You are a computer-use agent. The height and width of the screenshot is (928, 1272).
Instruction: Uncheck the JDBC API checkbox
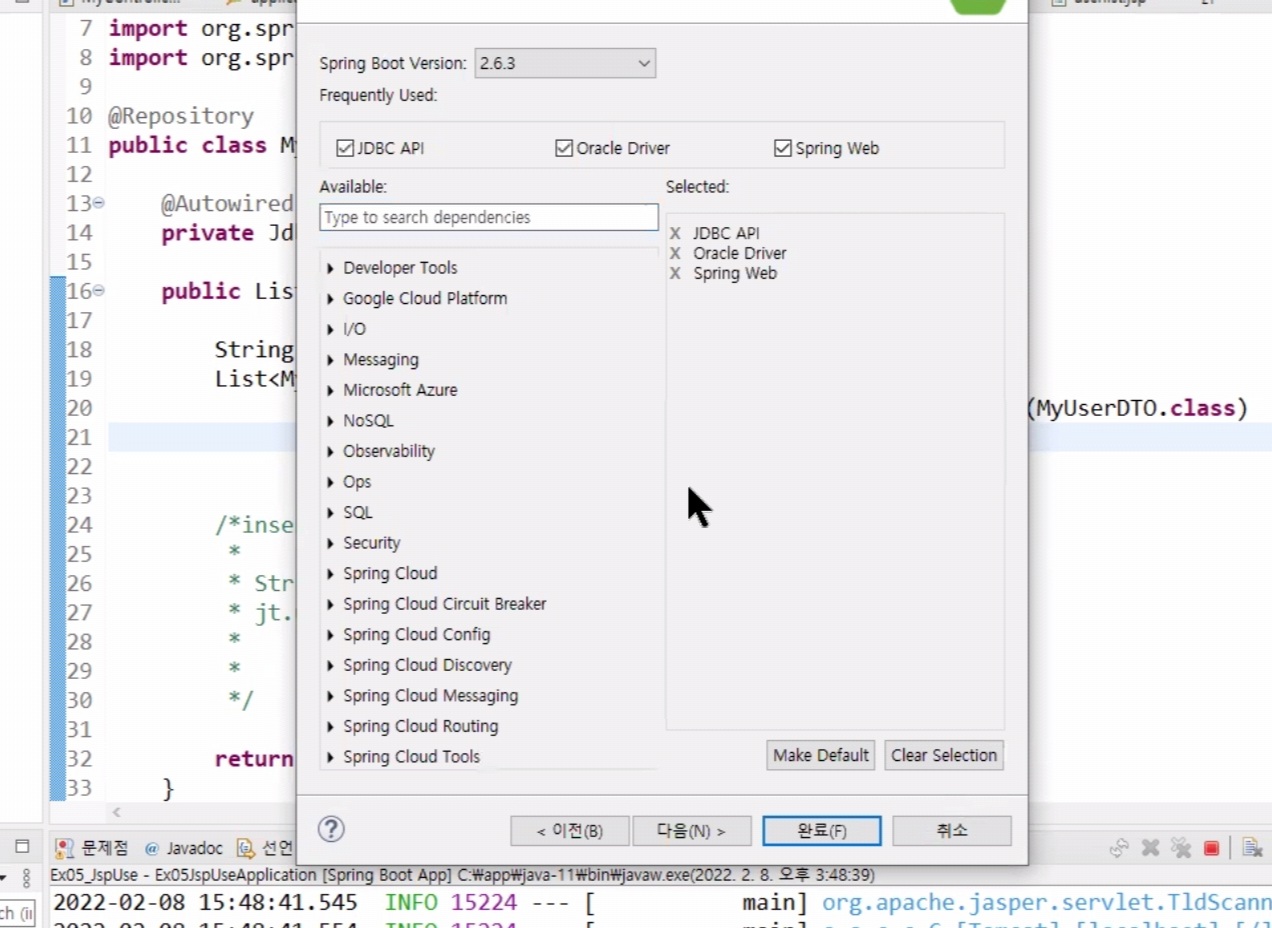tap(346, 148)
